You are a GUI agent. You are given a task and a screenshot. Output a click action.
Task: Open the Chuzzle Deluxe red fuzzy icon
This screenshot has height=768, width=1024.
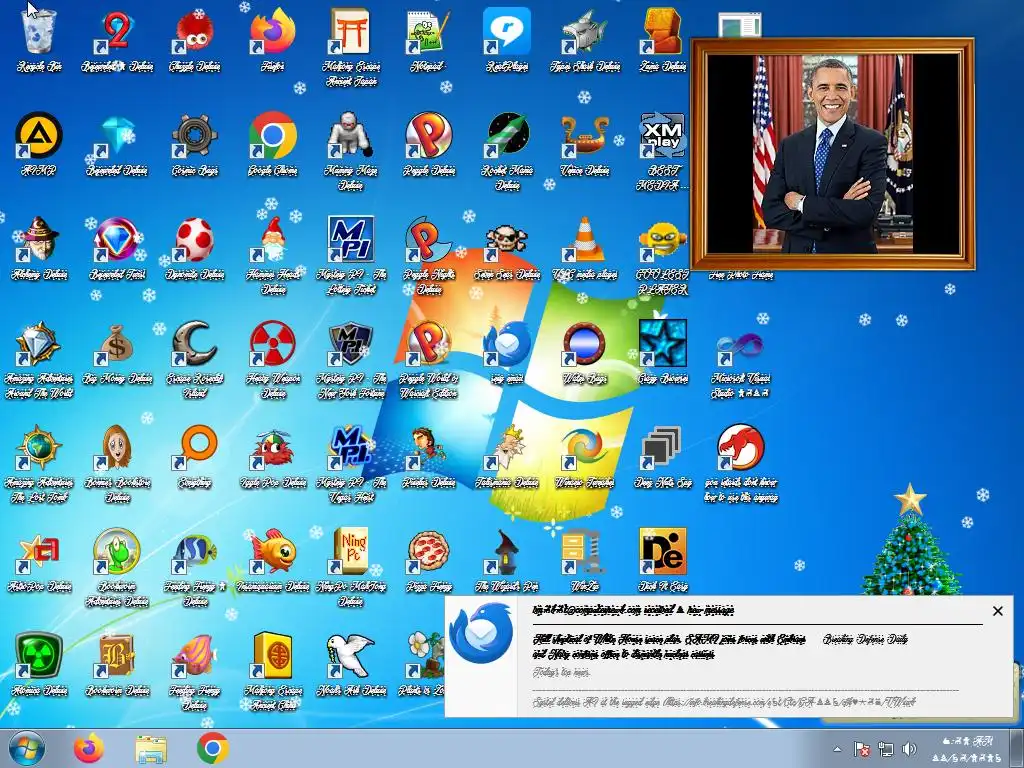(195, 31)
